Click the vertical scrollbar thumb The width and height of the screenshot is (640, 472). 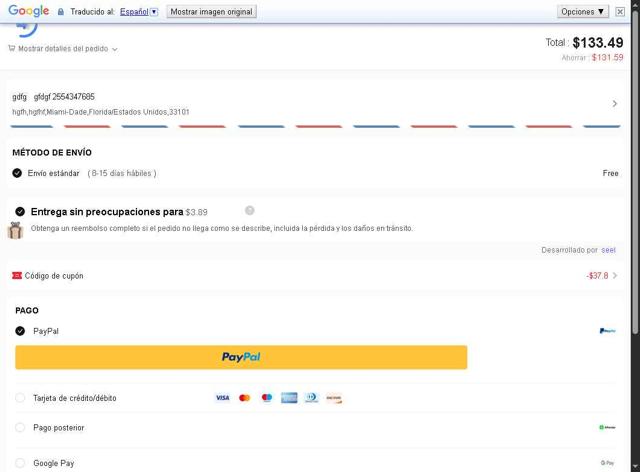click(635, 171)
